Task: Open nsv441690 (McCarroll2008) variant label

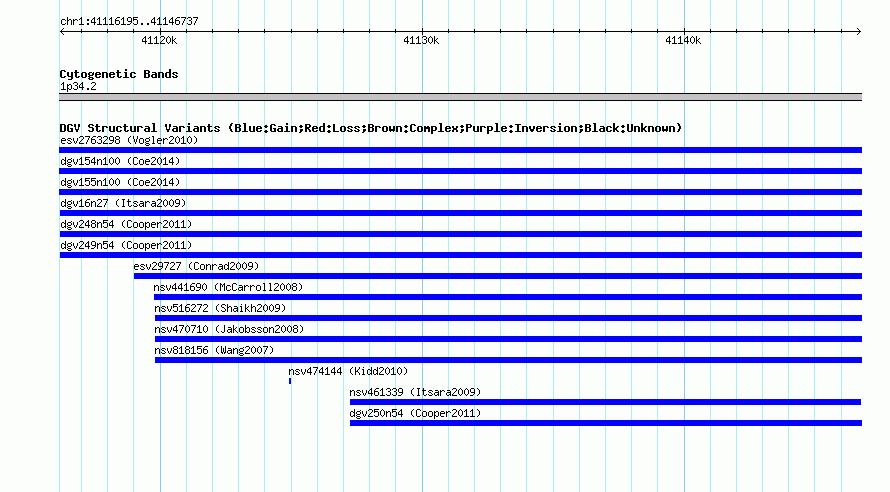Action: pos(228,287)
